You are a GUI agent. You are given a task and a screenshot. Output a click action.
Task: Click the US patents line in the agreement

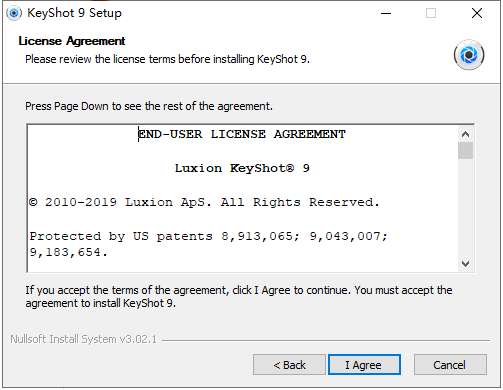coord(208,244)
